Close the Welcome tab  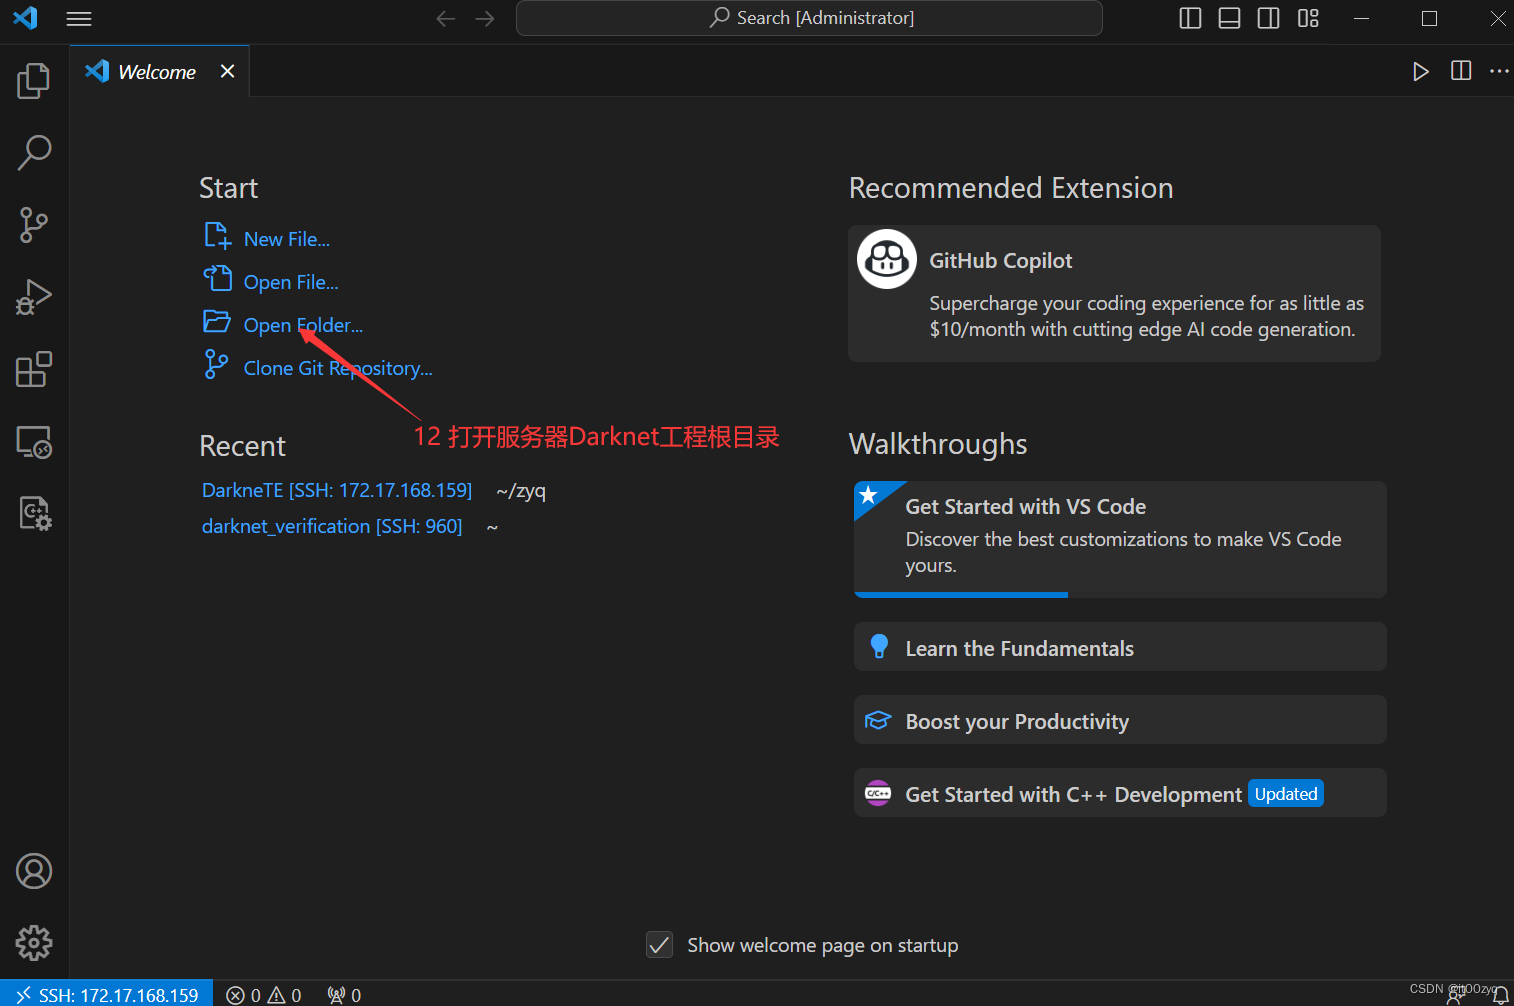(227, 71)
